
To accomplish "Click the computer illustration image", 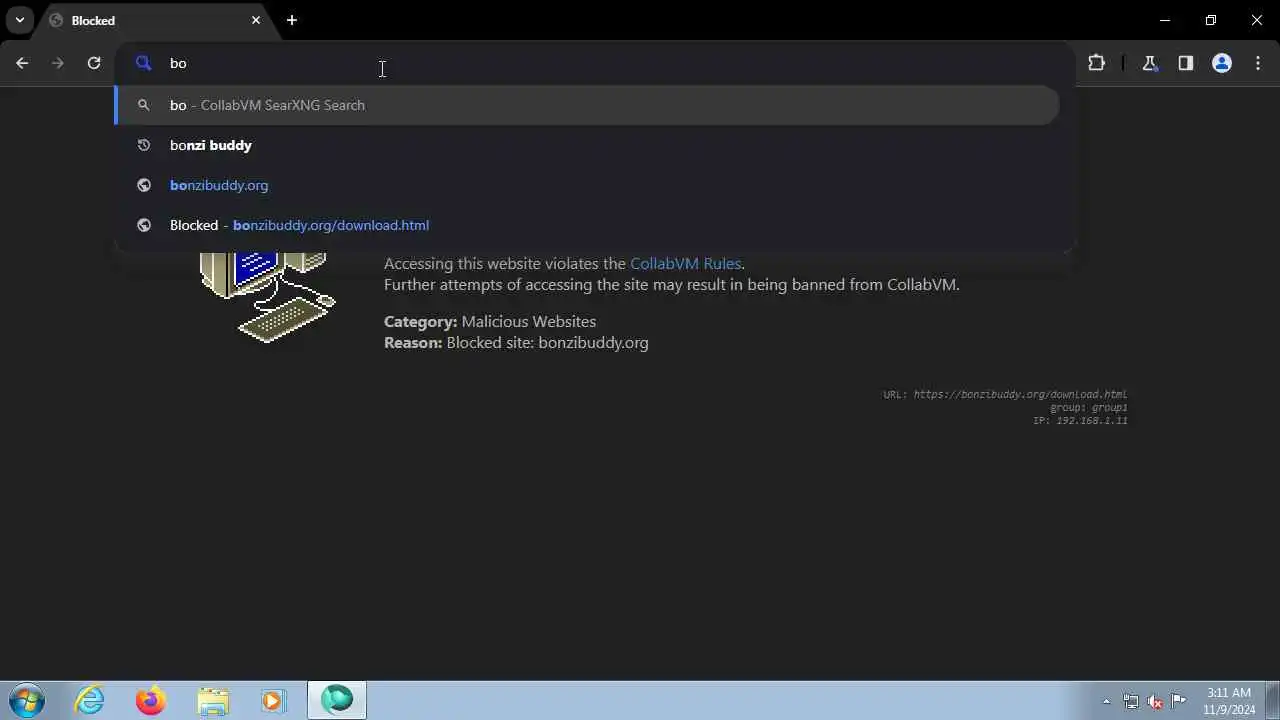I will [268, 298].
